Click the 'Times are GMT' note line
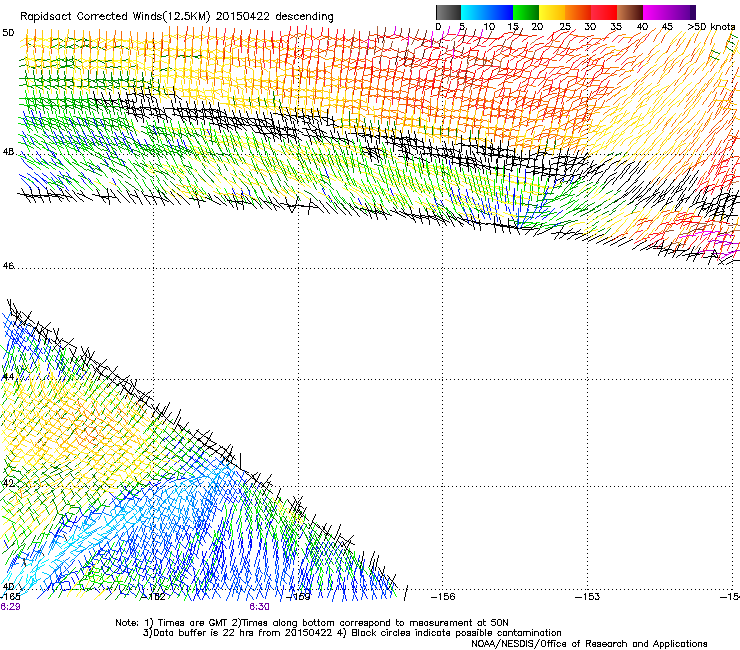 click(311, 623)
